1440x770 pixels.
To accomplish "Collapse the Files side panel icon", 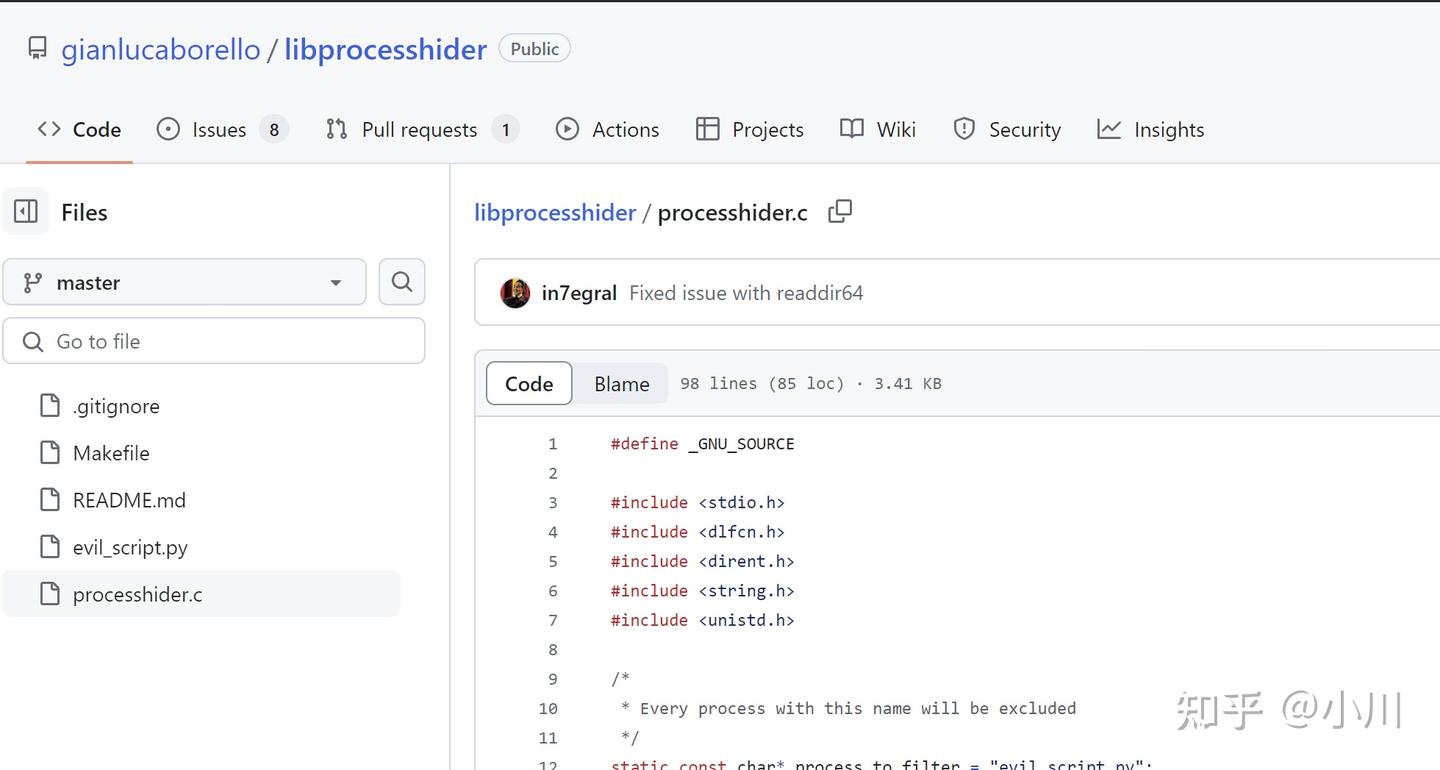I will (x=26, y=212).
